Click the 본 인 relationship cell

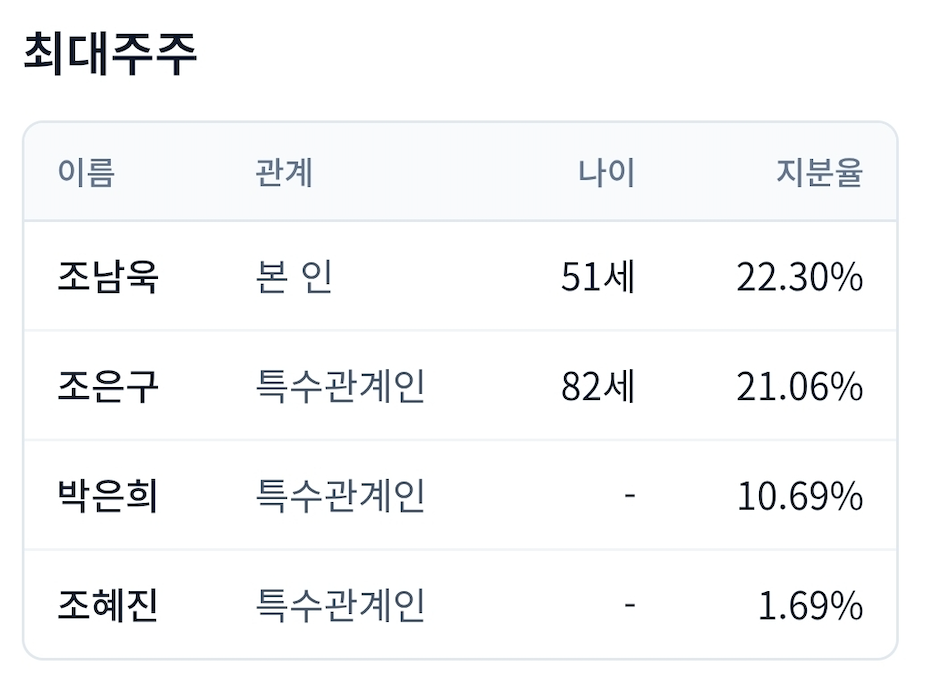294,276
